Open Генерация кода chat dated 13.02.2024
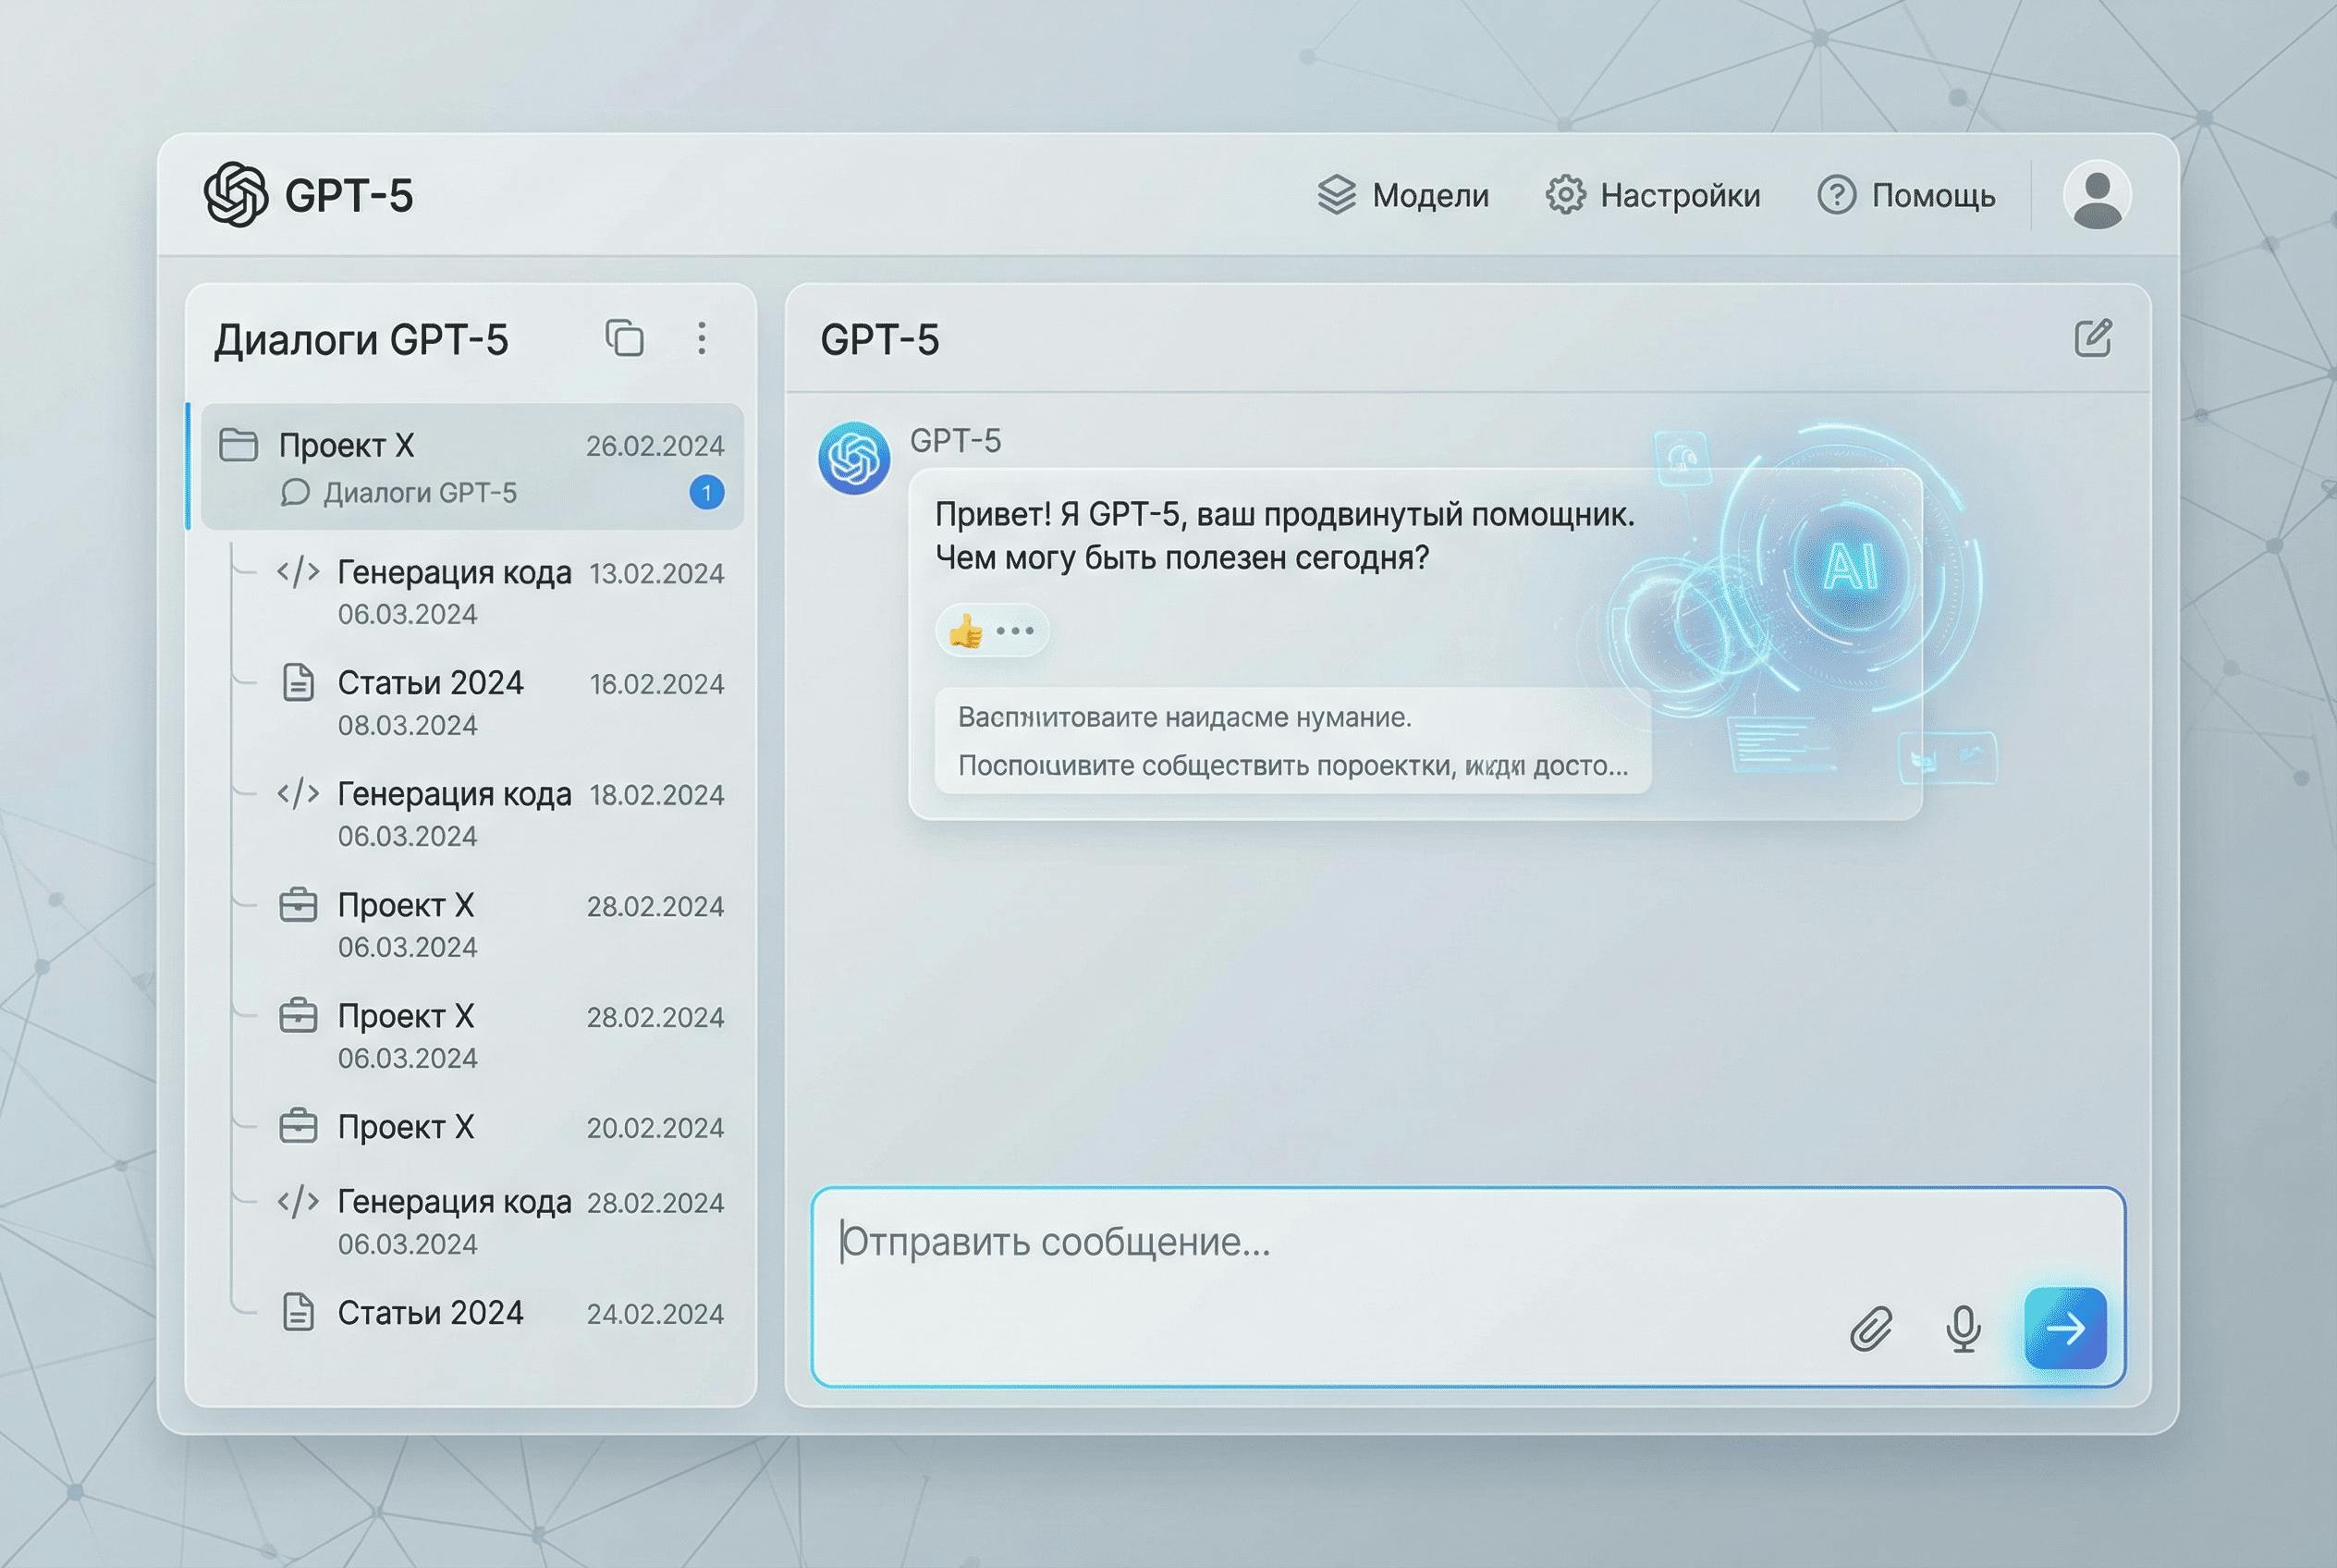 click(x=454, y=573)
